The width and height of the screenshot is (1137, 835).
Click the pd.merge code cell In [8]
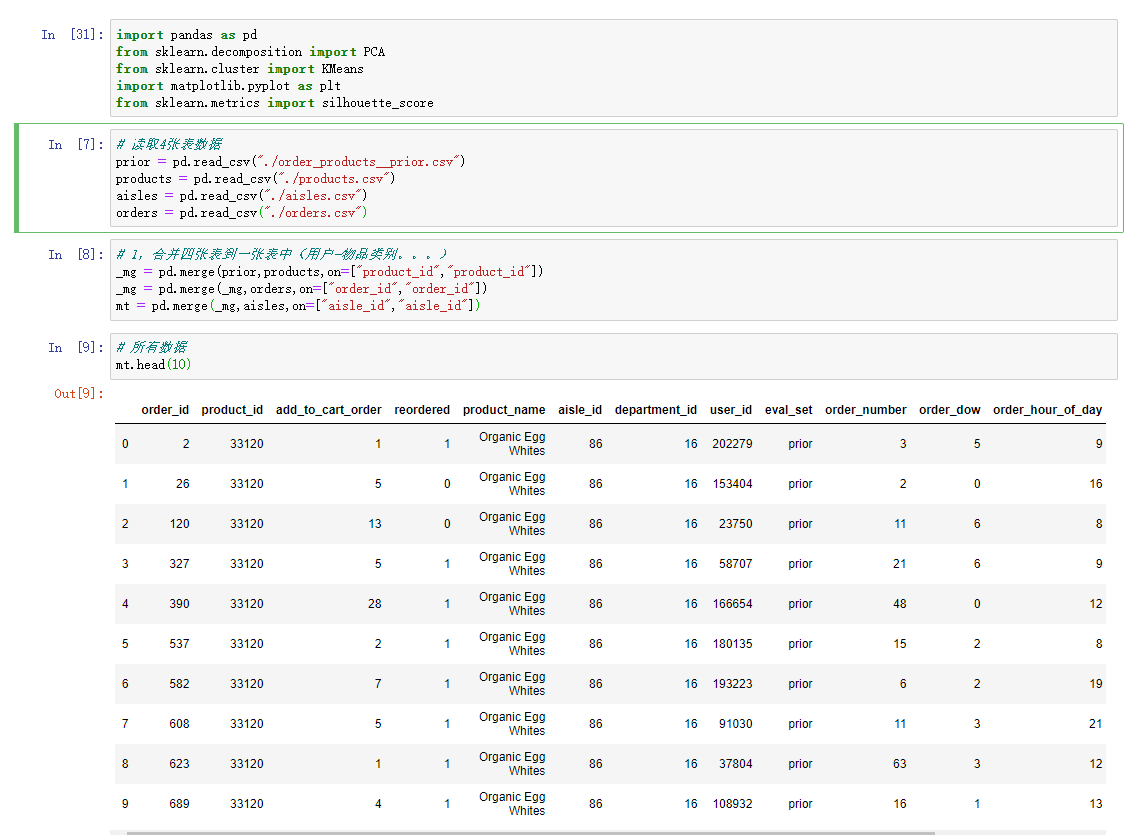[613, 280]
